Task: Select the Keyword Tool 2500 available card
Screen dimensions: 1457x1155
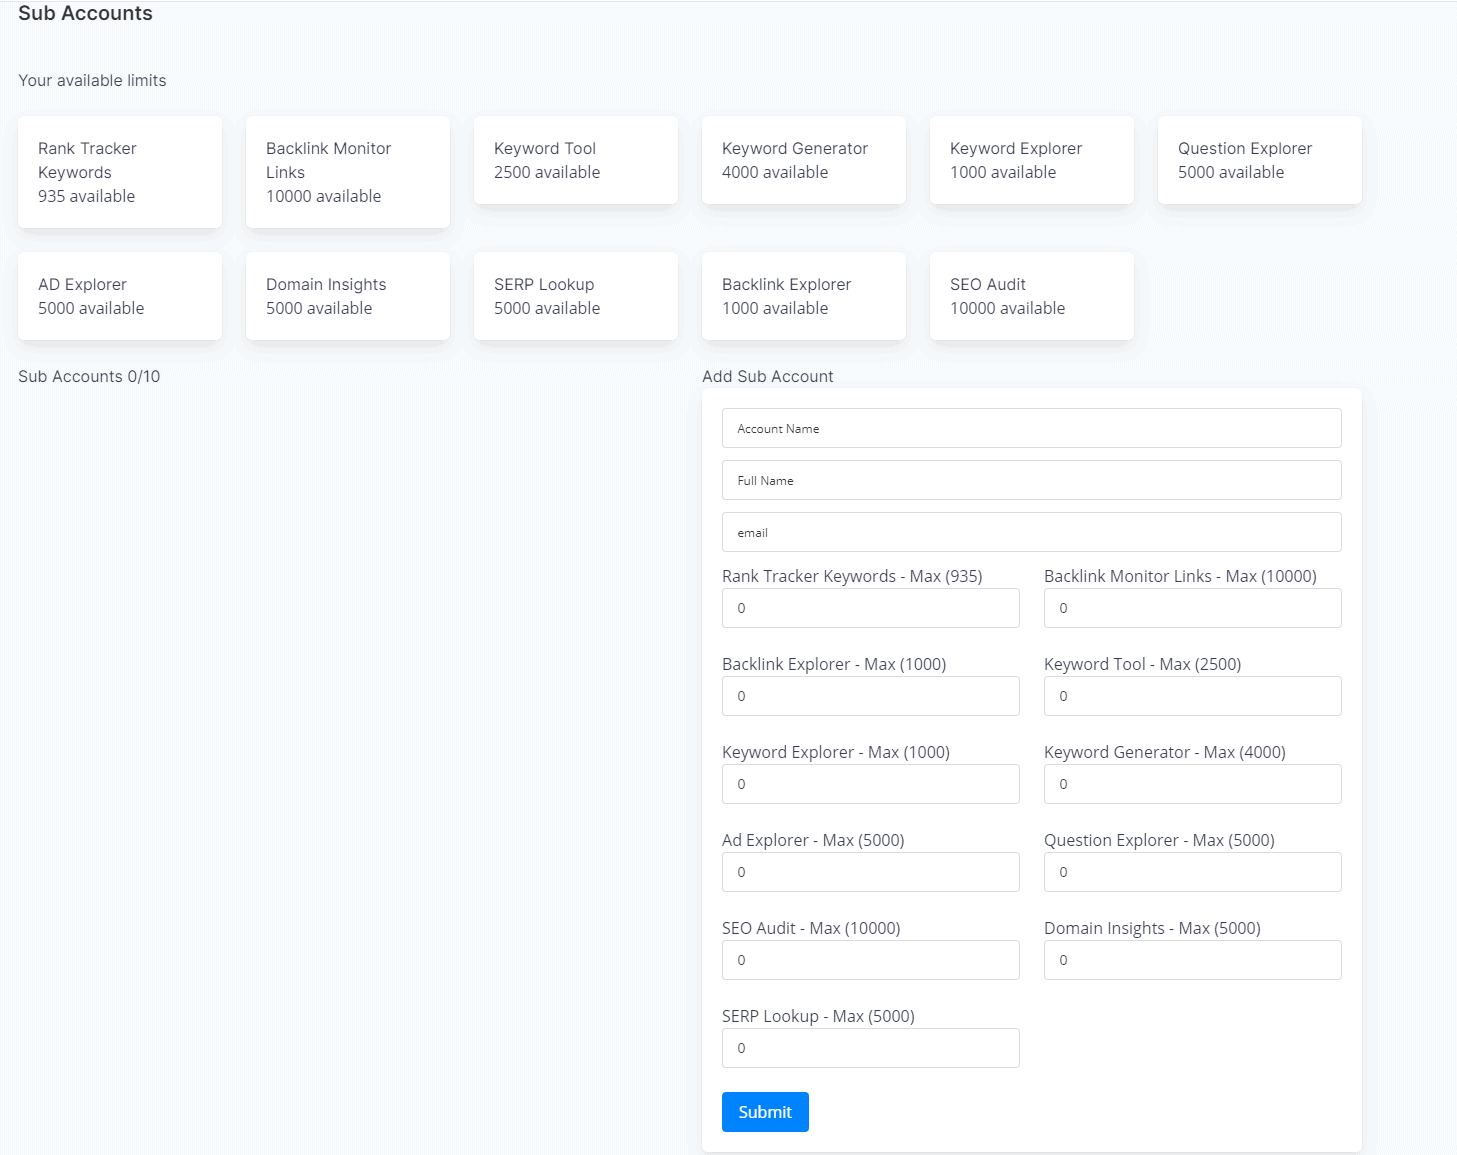Action: point(576,160)
